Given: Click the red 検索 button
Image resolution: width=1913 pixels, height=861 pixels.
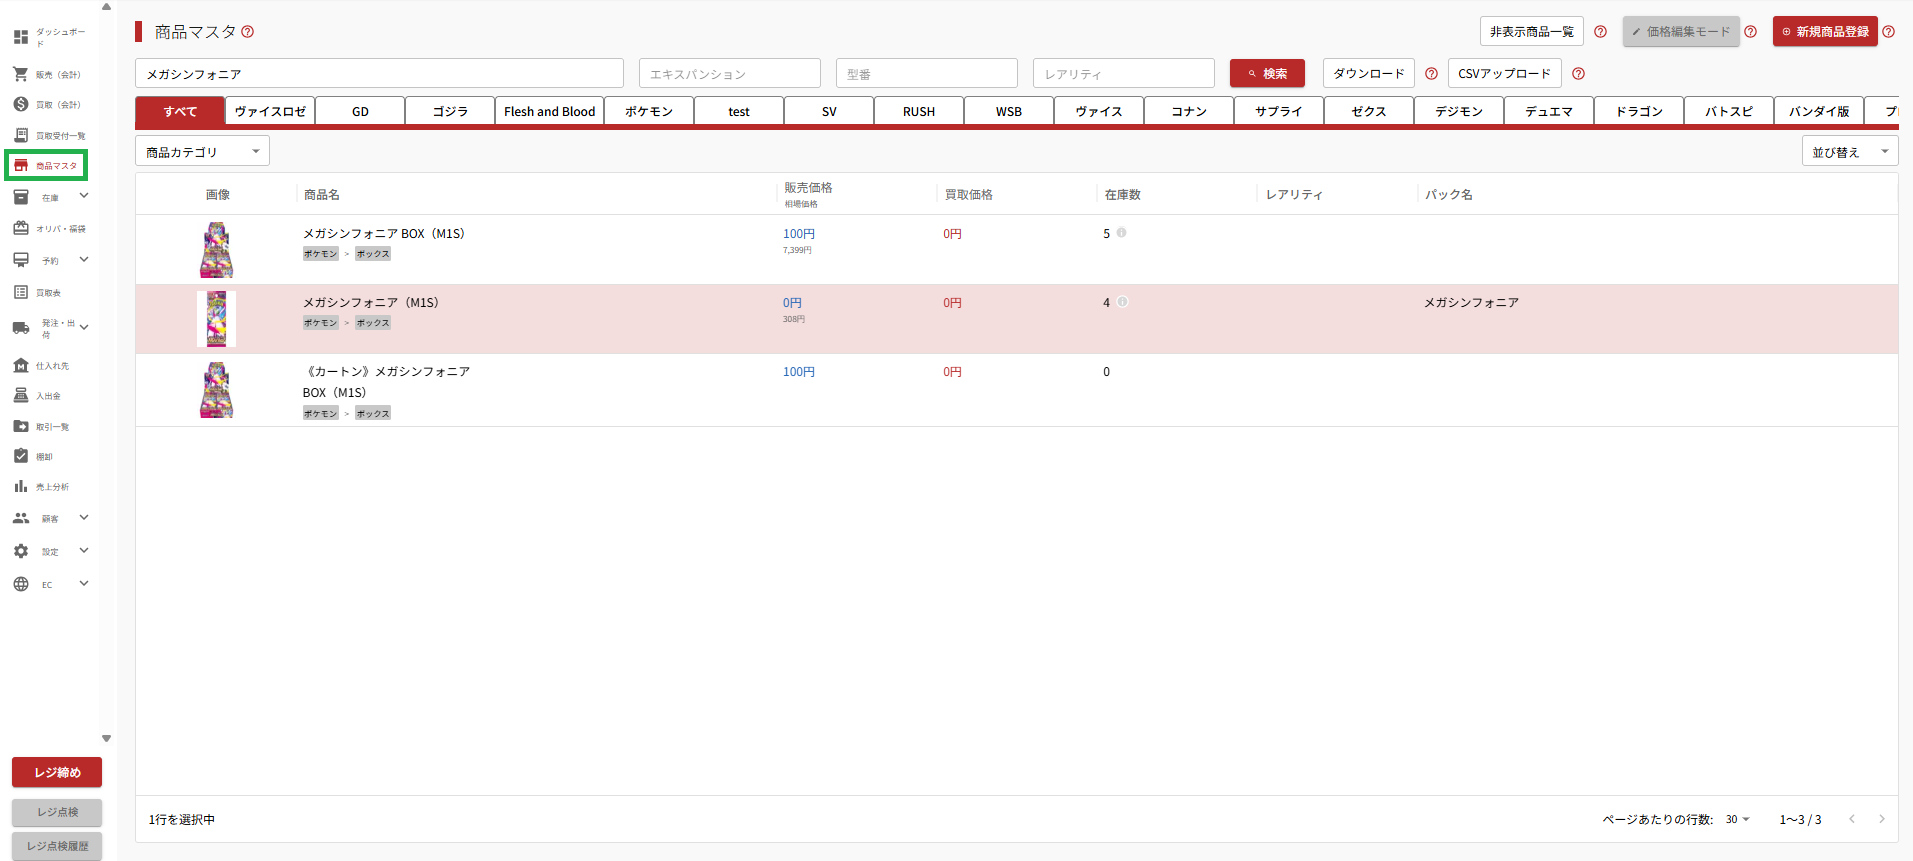Looking at the screenshot, I should [x=1266, y=74].
